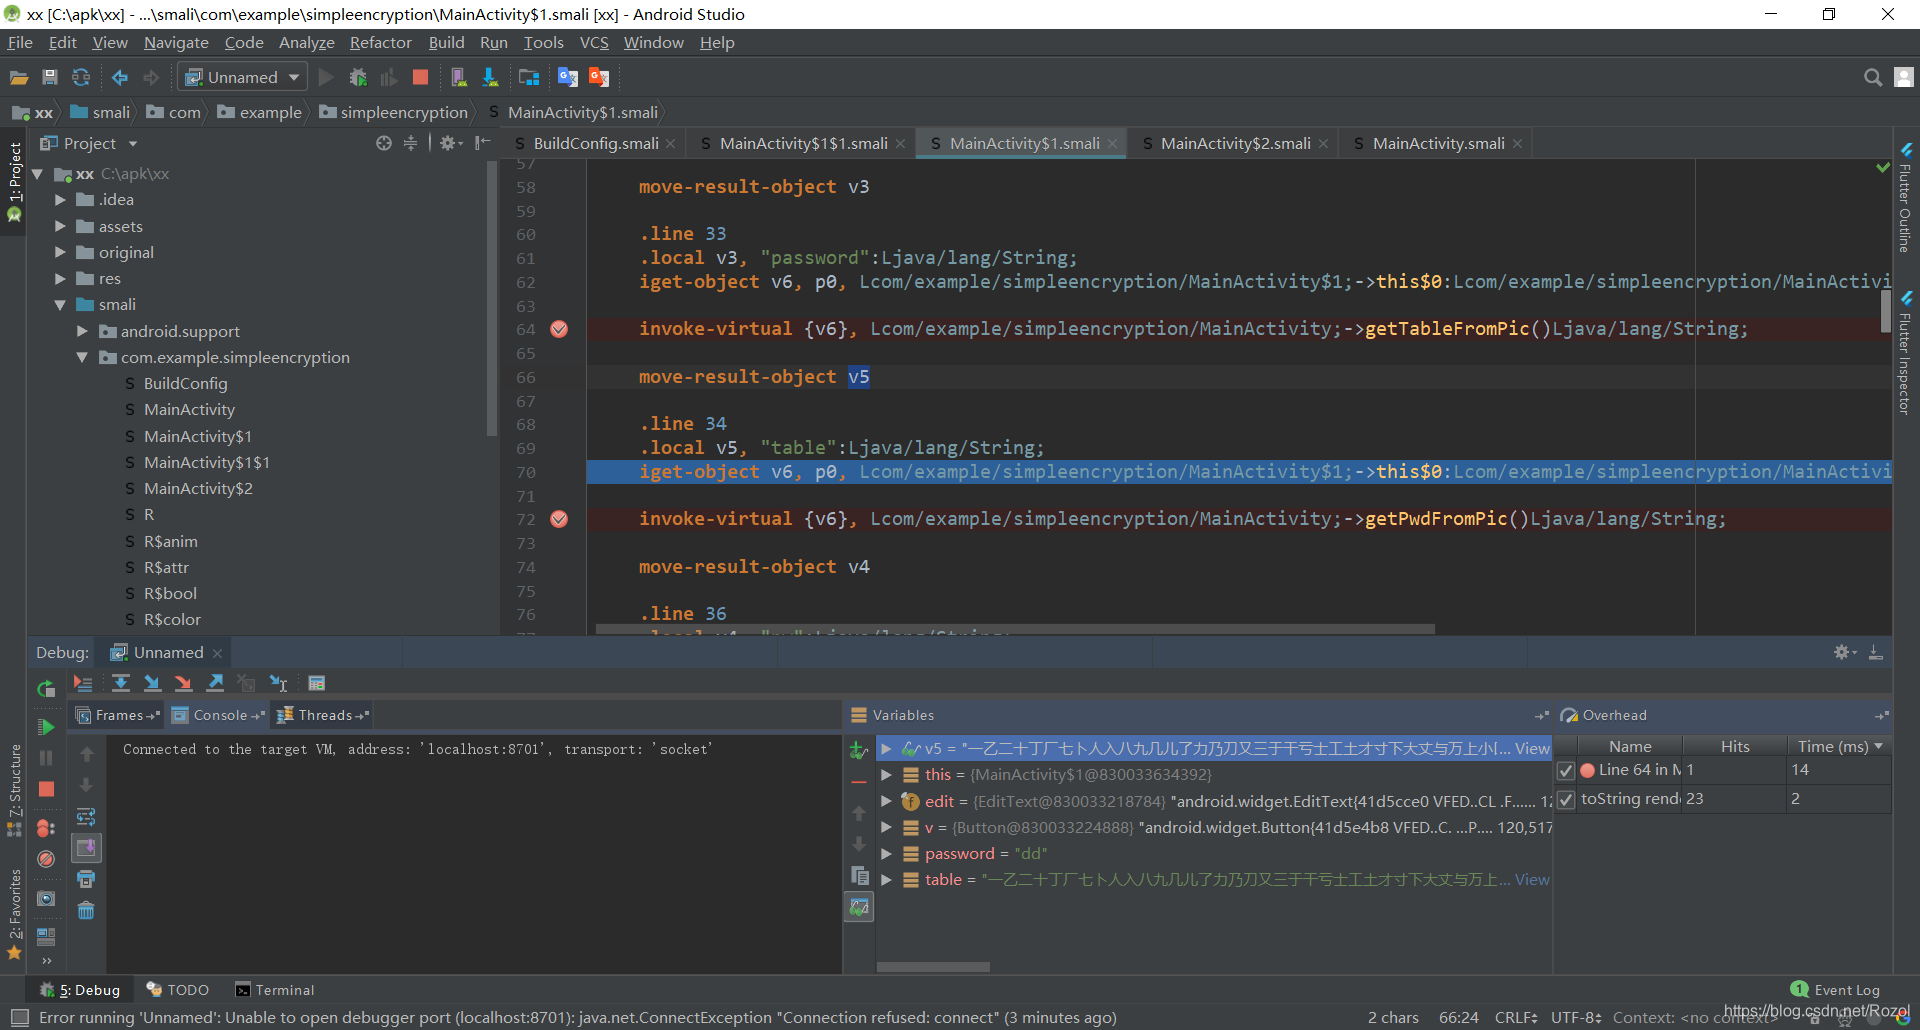
Task: Click the Evaluate Expression calculator icon
Action: click(317, 683)
